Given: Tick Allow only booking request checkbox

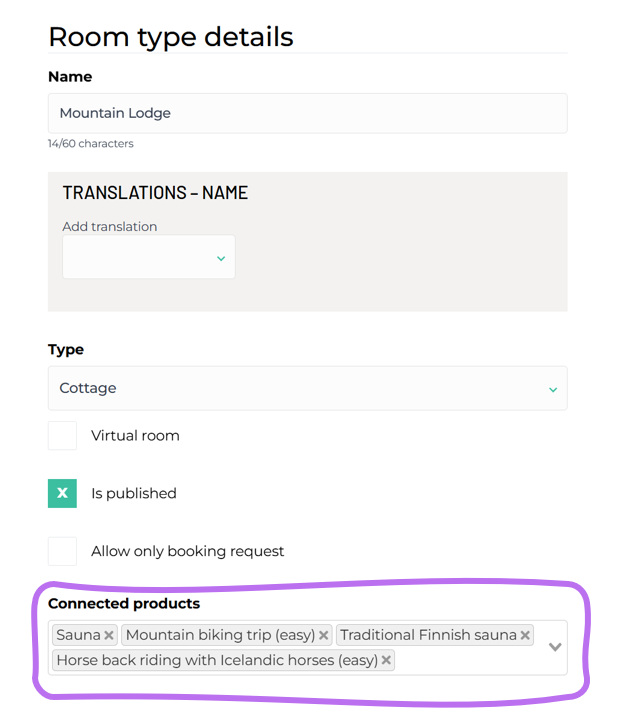Looking at the screenshot, I should (x=62, y=551).
